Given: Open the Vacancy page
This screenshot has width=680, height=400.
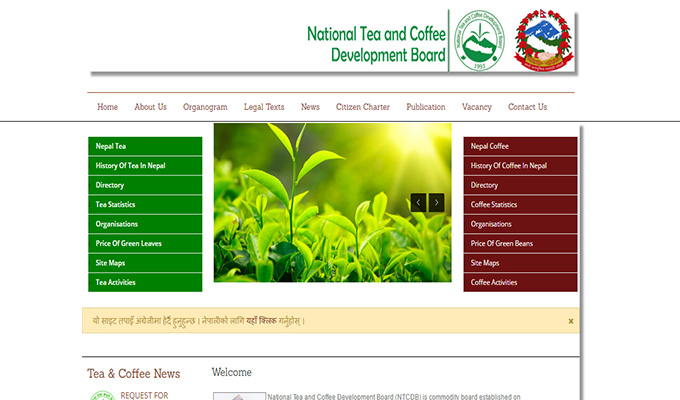Looking at the screenshot, I should click(x=476, y=107).
